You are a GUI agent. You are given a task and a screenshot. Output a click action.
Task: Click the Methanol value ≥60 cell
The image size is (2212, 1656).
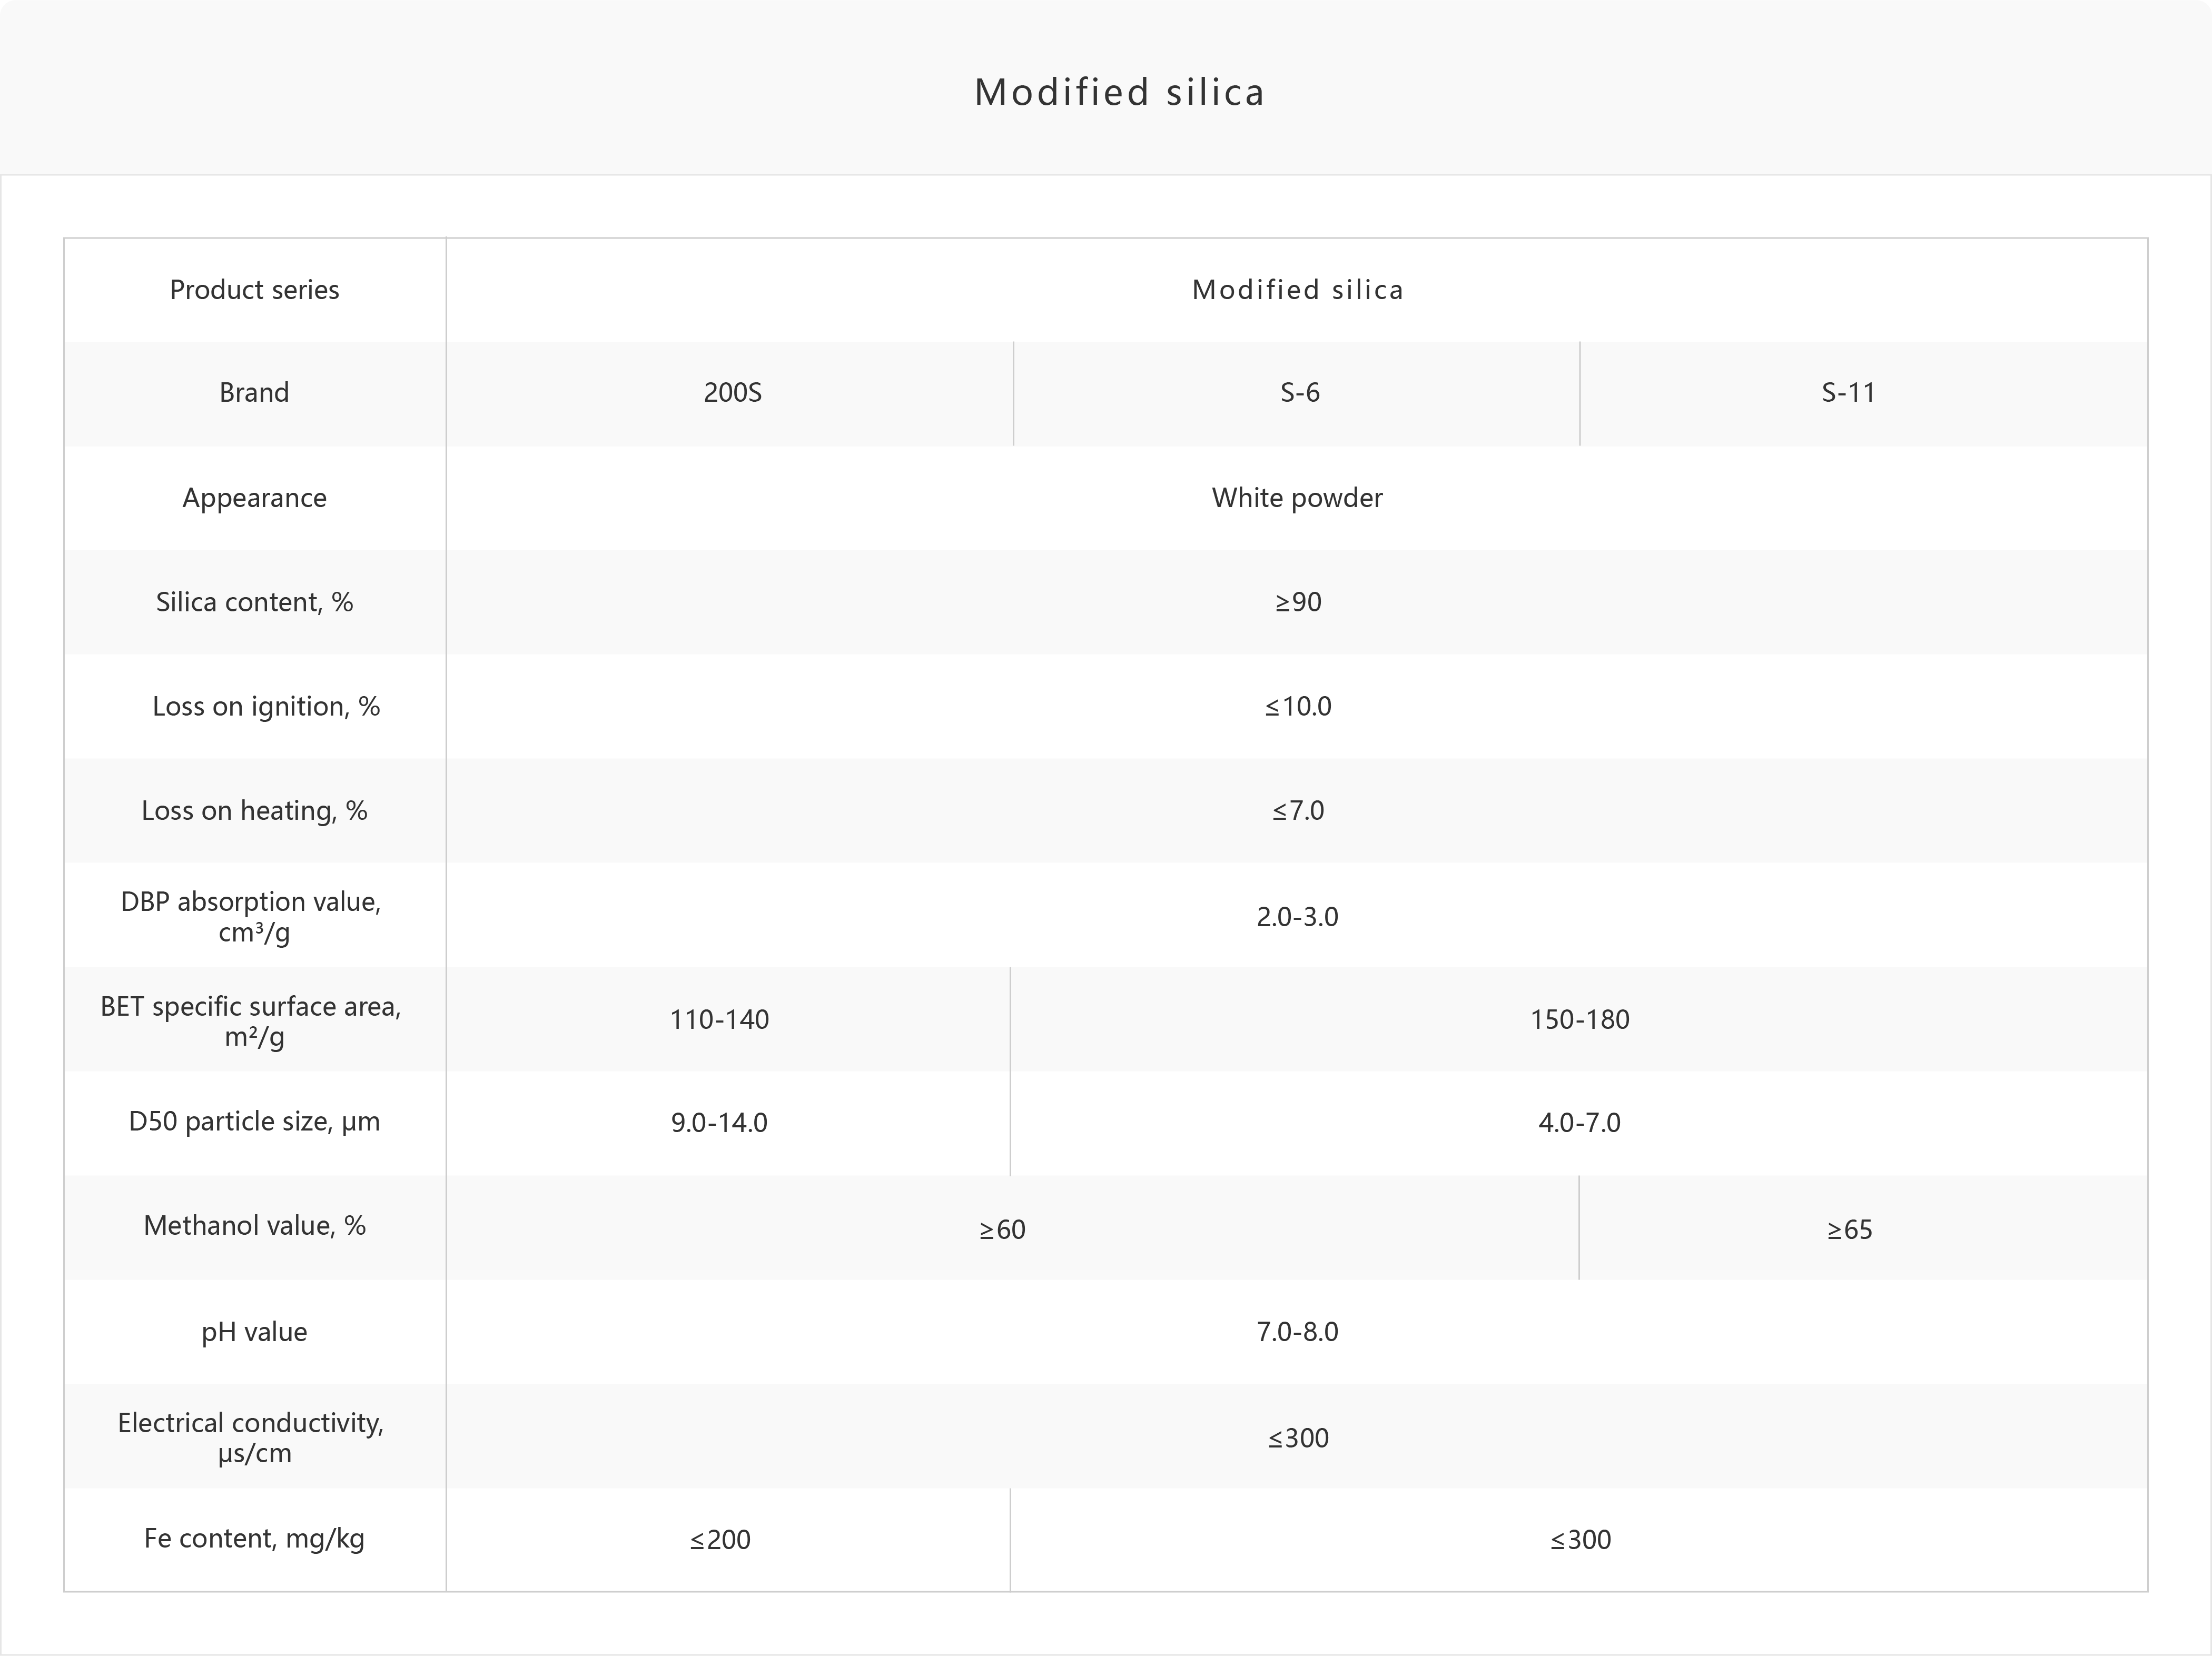pos(1012,1228)
